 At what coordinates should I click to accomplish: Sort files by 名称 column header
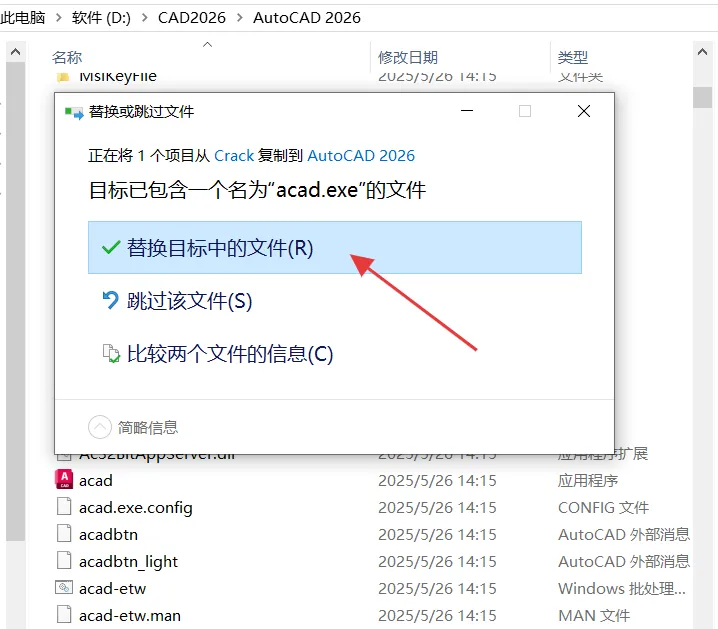pyautogui.click(x=67, y=57)
